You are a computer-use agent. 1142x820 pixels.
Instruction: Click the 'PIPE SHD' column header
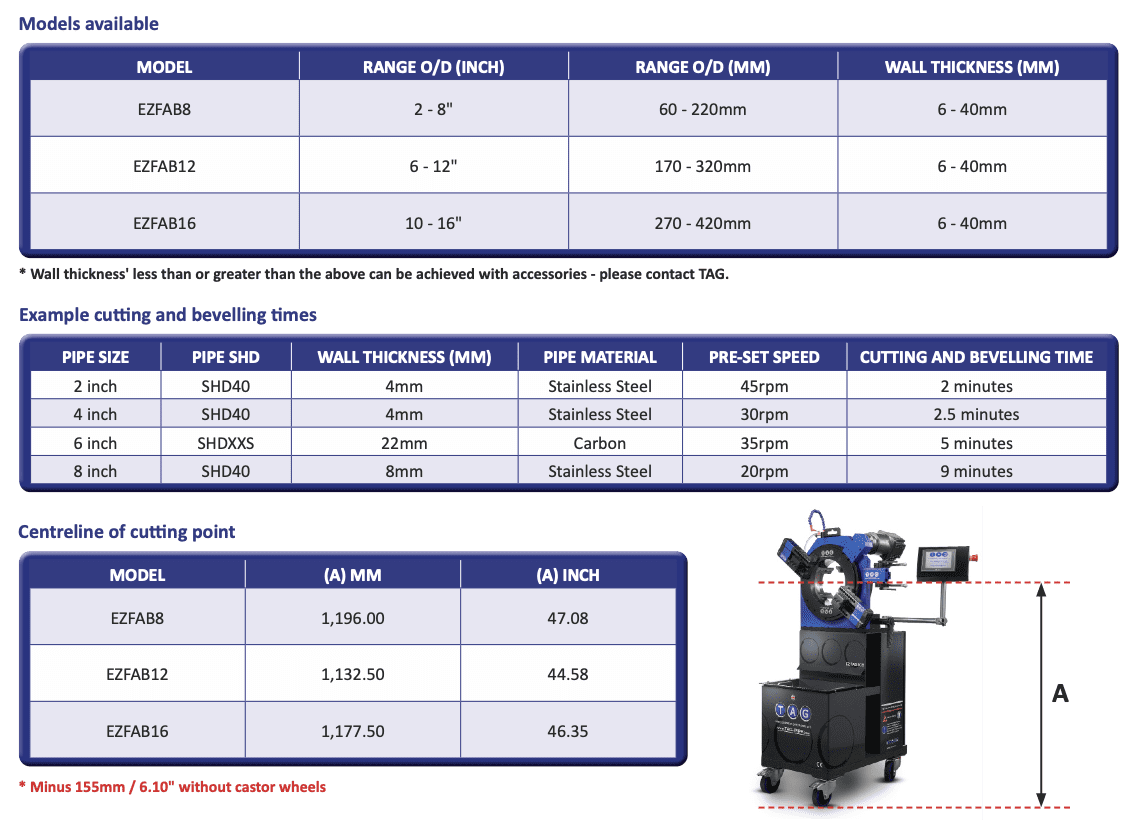pyautogui.click(x=226, y=357)
